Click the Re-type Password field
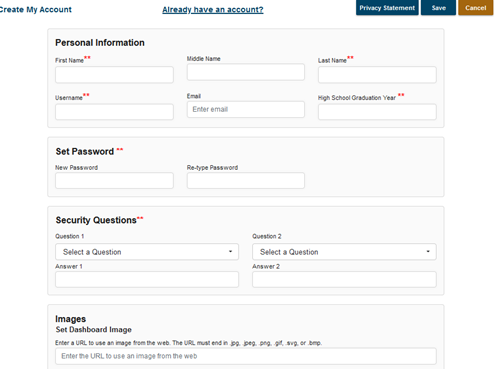This screenshot has width=494, height=369. tap(246, 180)
